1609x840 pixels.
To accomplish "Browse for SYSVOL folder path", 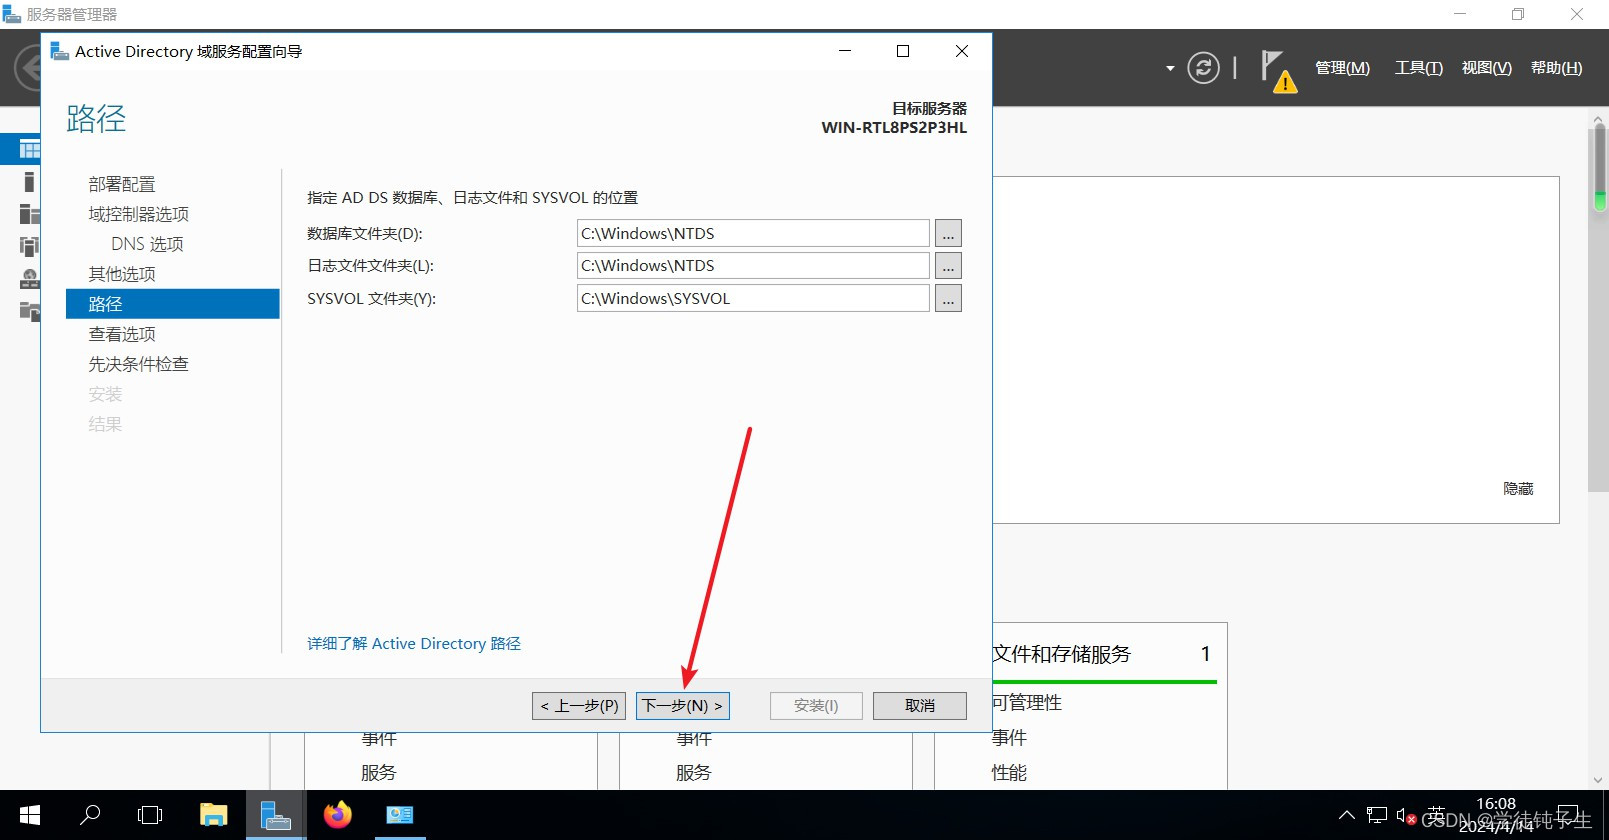I will click(x=948, y=298).
